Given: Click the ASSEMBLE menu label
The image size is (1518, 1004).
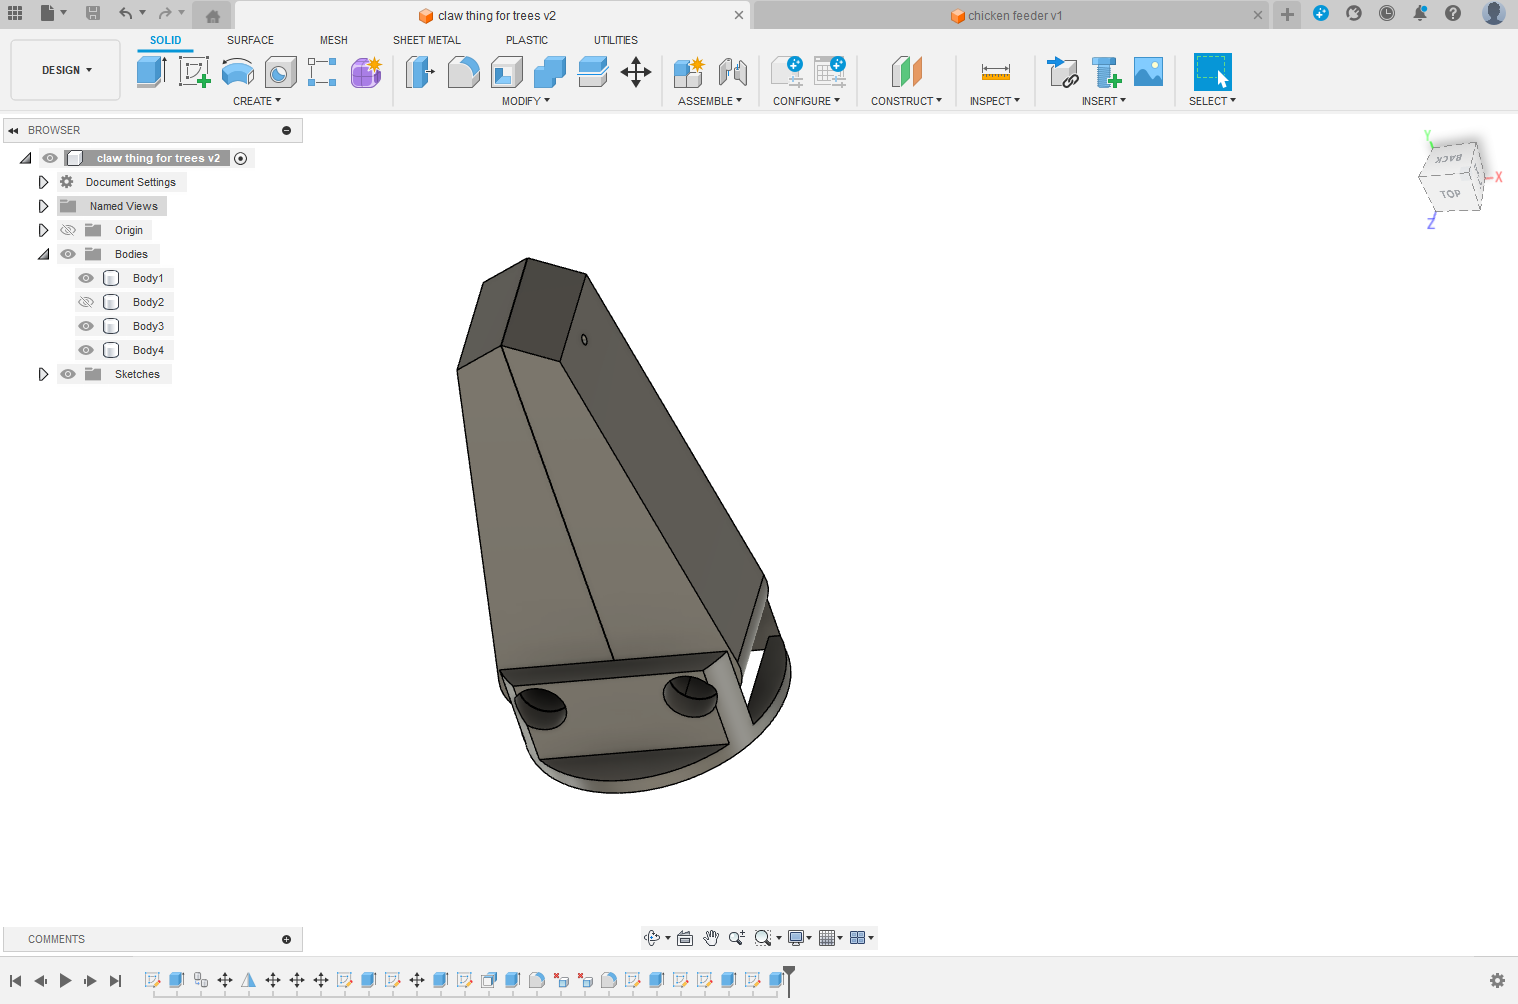Looking at the screenshot, I should pos(710,101).
